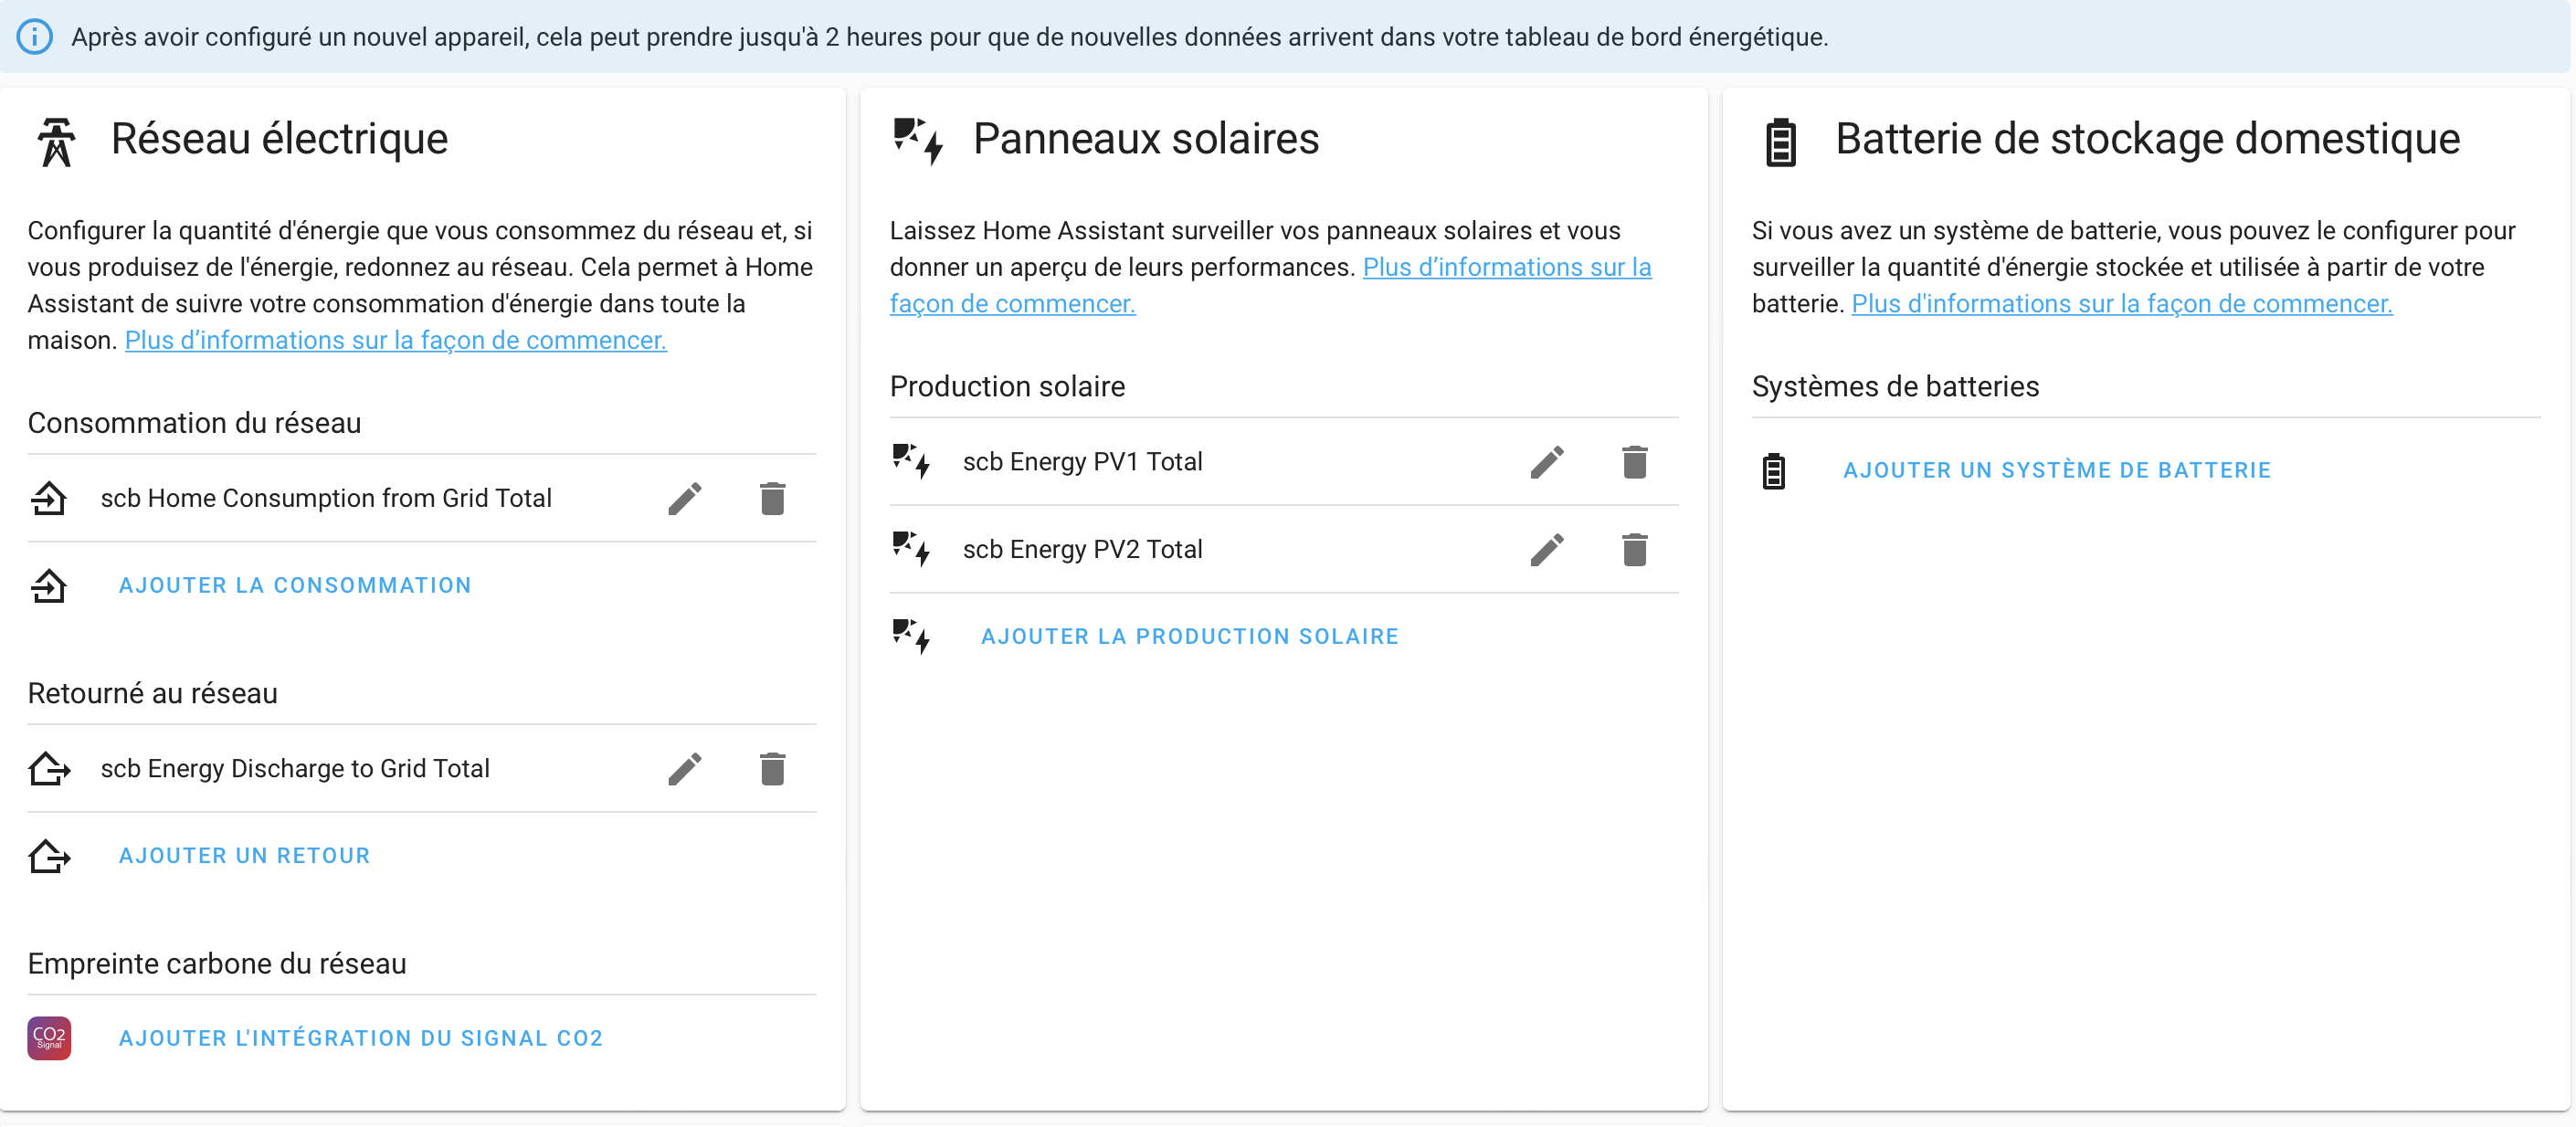This screenshot has width=2576, height=1127.
Task: Click the battery icon beside add battery
Action: (1773, 470)
